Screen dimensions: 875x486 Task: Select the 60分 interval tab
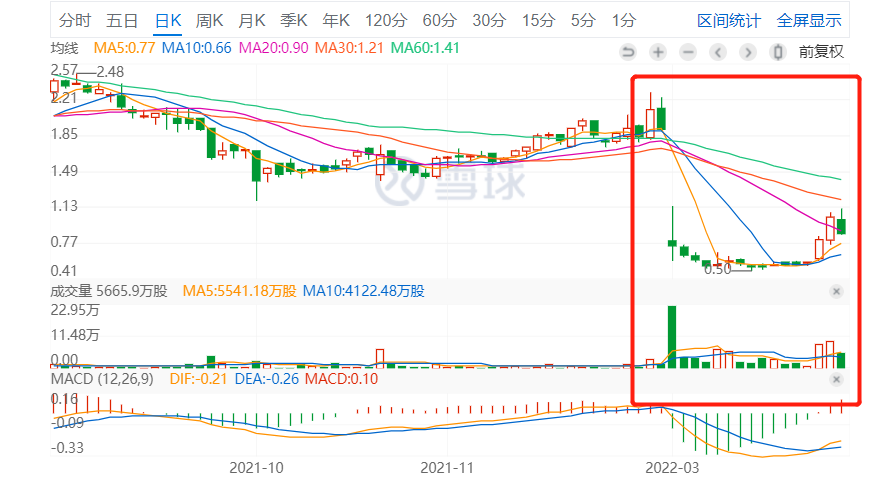(439, 20)
